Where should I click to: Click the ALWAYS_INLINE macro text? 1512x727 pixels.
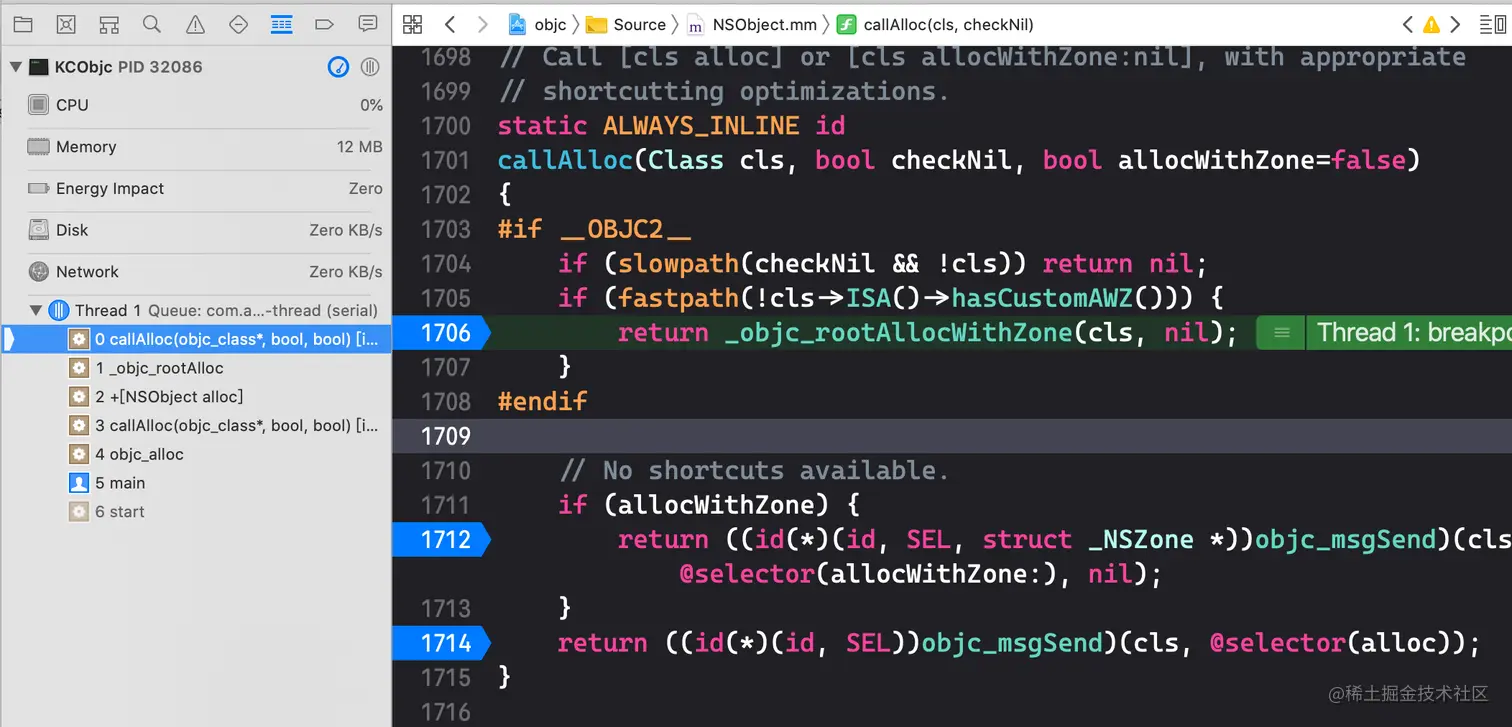701,126
